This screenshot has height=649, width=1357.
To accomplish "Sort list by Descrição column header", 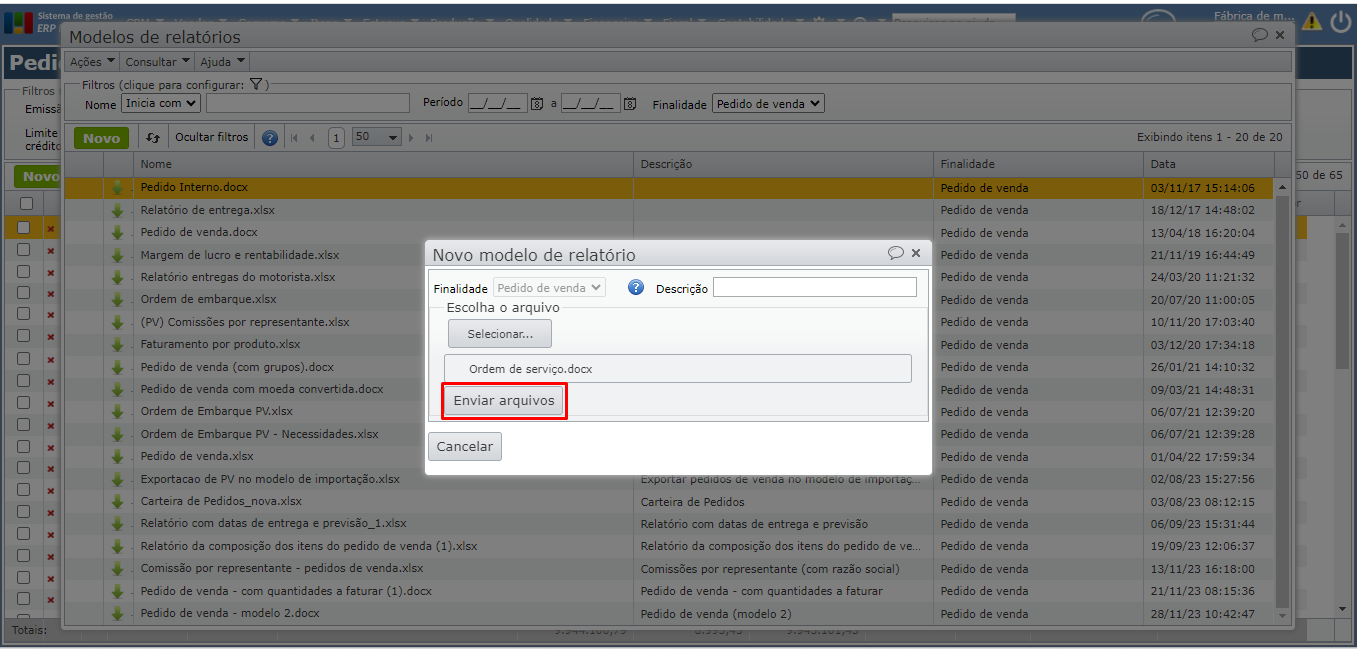I will pos(783,164).
